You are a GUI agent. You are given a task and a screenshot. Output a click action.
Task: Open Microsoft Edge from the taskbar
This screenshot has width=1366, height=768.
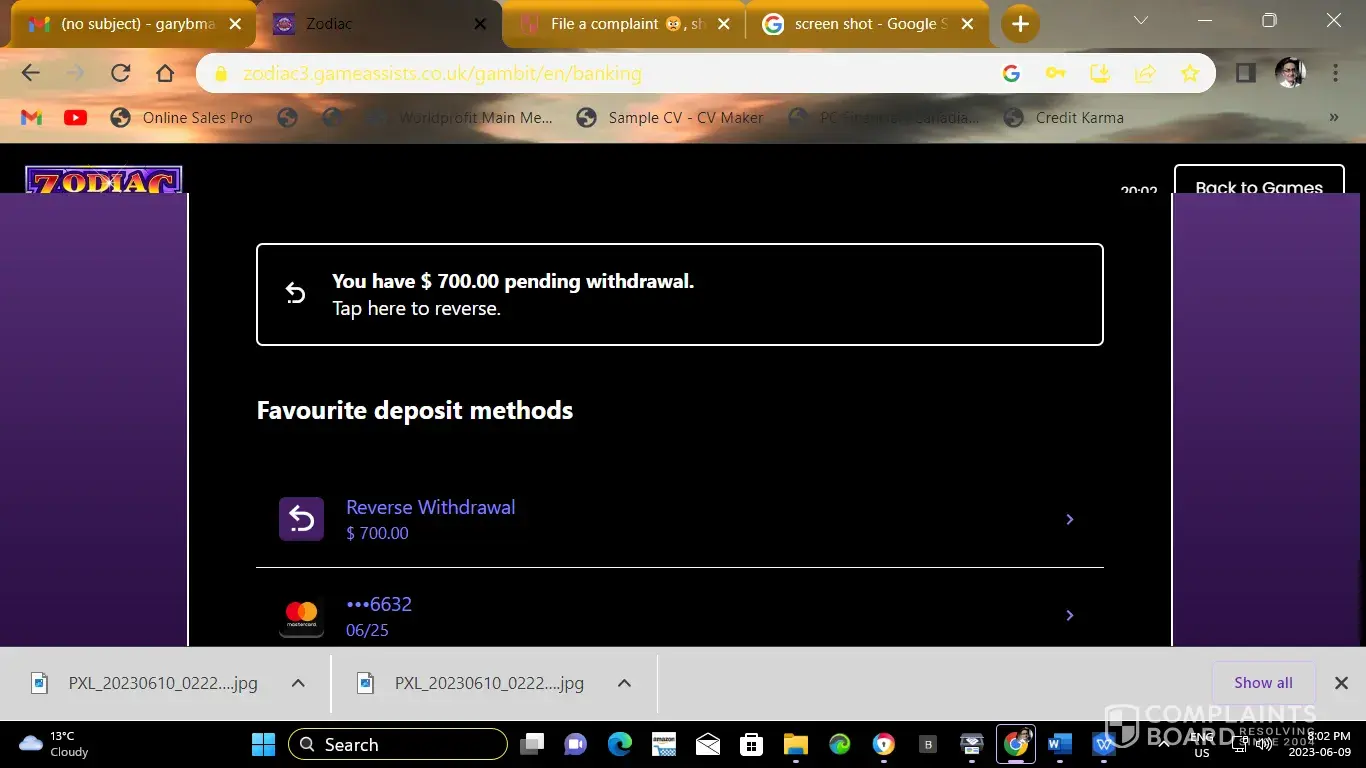click(x=620, y=744)
